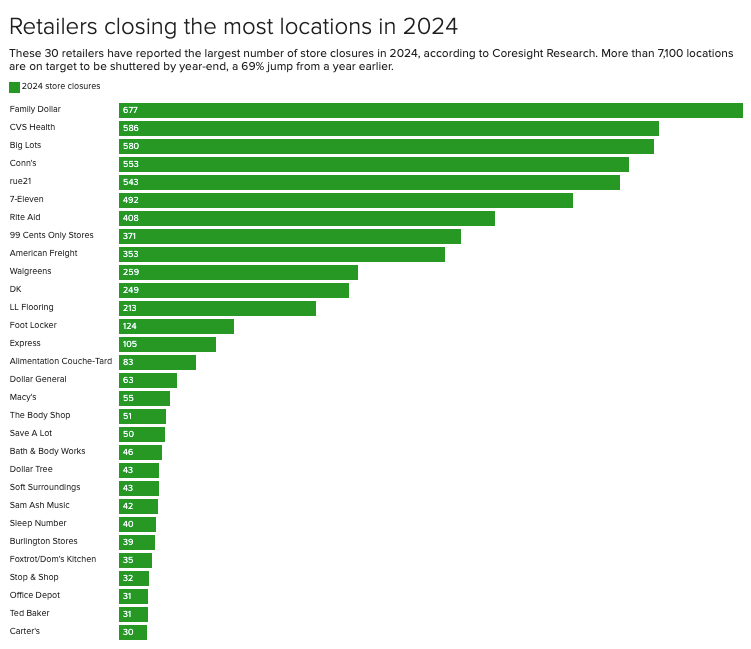This screenshot has height=649, width=751.
Task: Click the 'rue21' retailer label
Action: [x=20, y=181]
